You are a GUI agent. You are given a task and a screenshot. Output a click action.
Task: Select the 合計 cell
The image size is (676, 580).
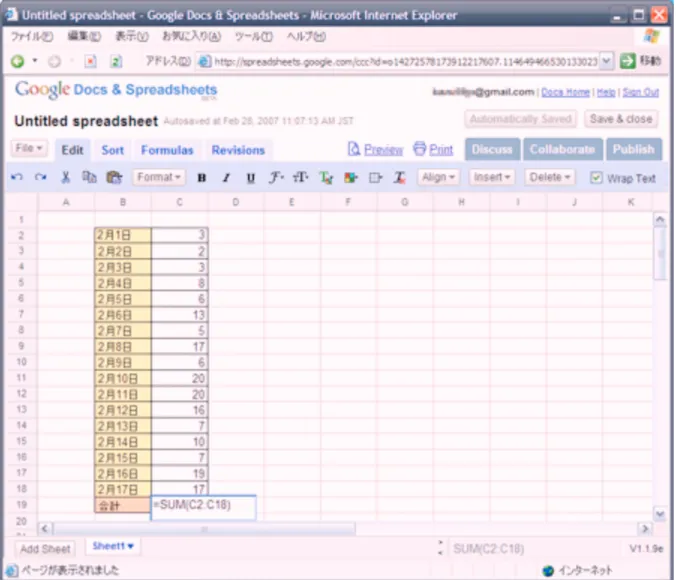click(x=123, y=505)
